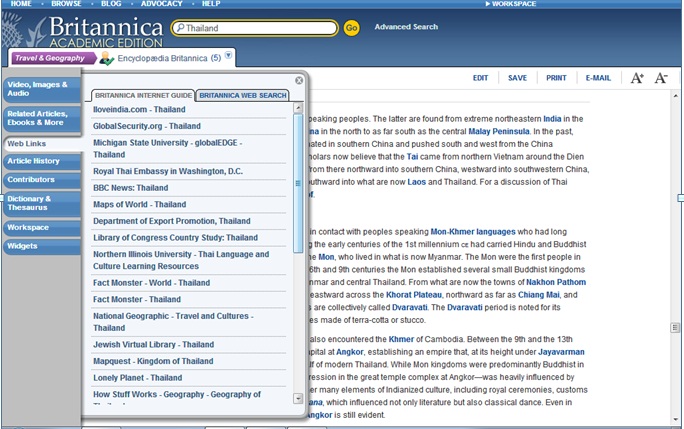
Task: Select the Britannica Internet Guide tab
Action: click(143, 95)
